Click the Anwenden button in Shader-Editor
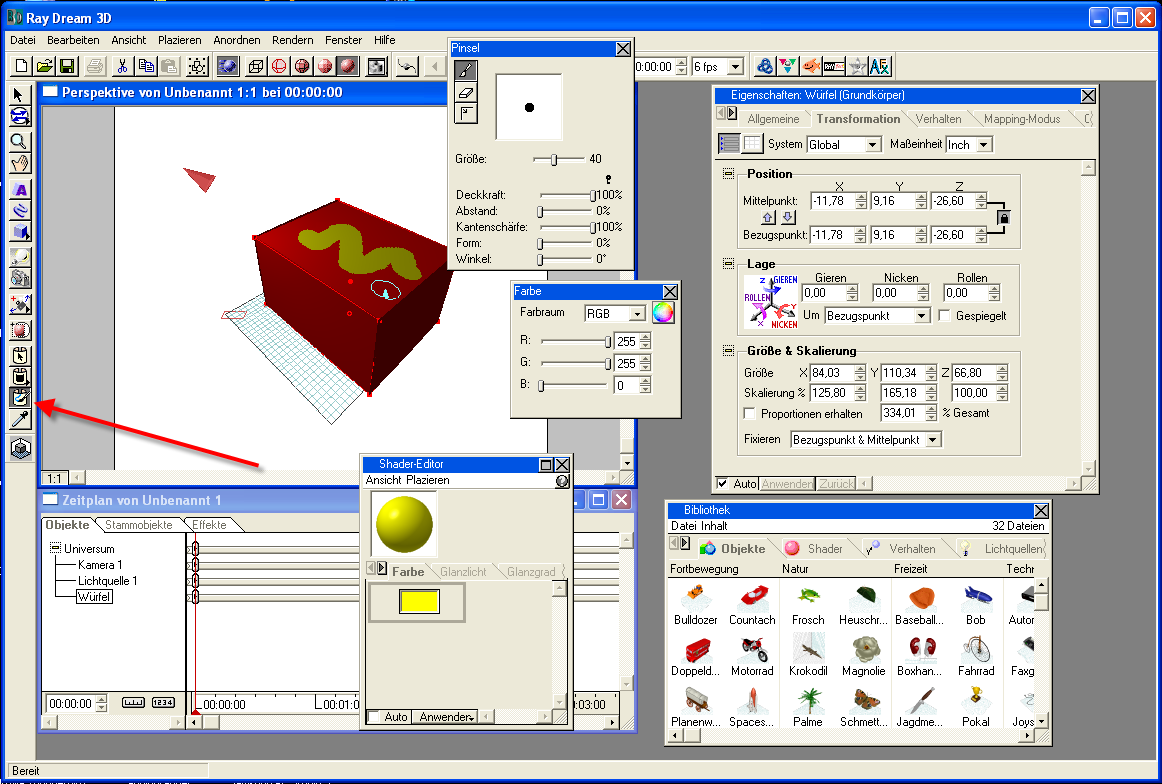This screenshot has height=784, width=1162. 446,717
